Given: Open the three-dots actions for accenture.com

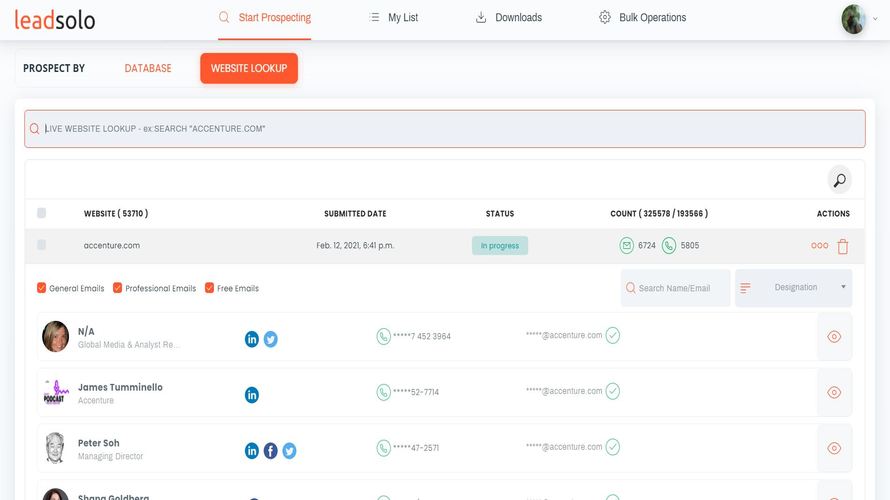Looking at the screenshot, I should click(820, 245).
